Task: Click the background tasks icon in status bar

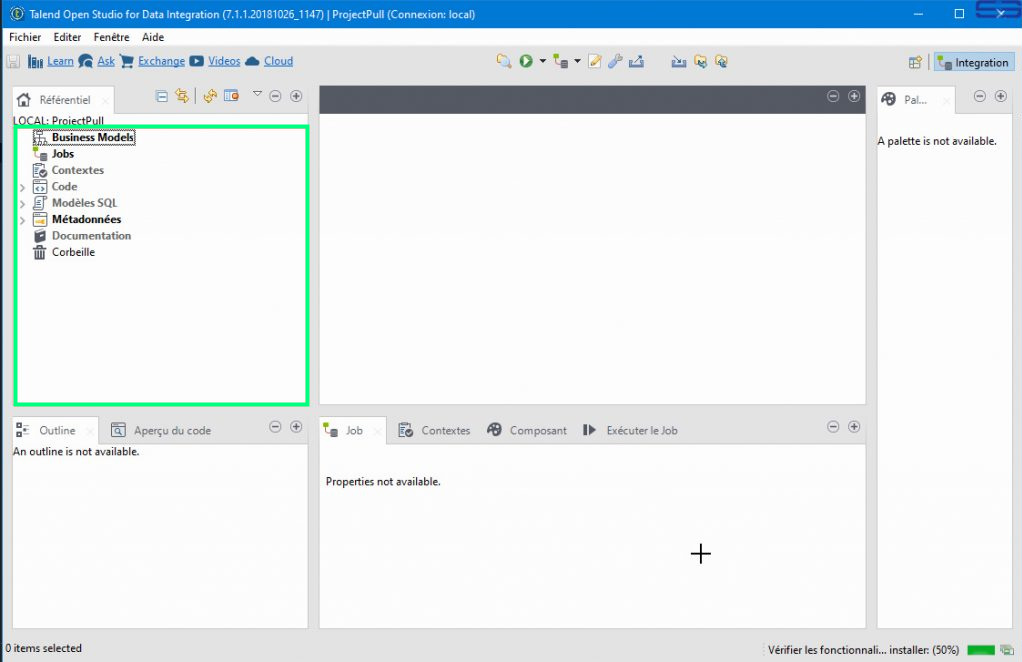Action: tap(1007, 650)
